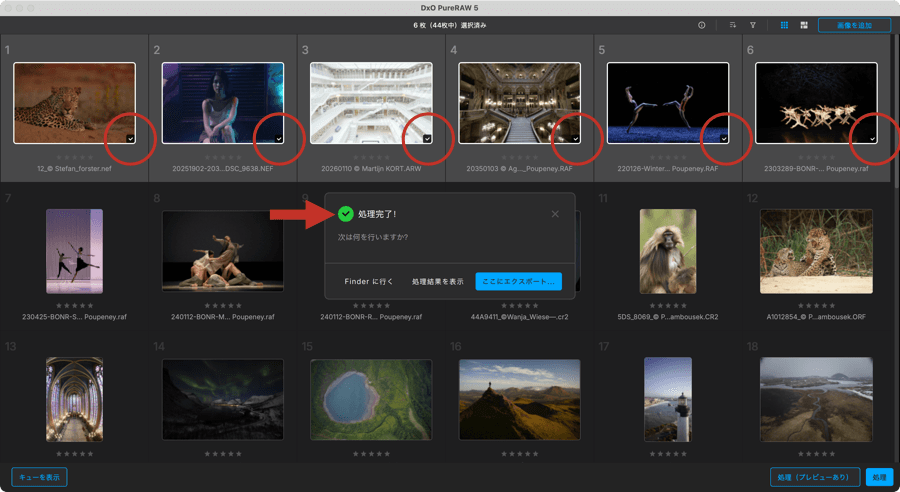Open the image information panel icon
Image resolution: width=900 pixels, height=492 pixels.
click(701, 25)
